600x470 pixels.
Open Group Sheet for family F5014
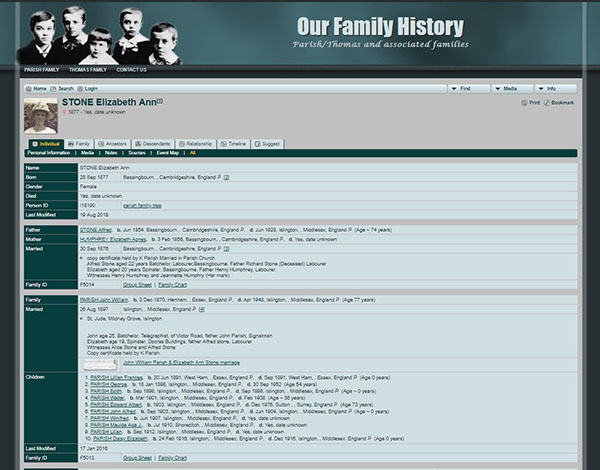pos(137,285)
